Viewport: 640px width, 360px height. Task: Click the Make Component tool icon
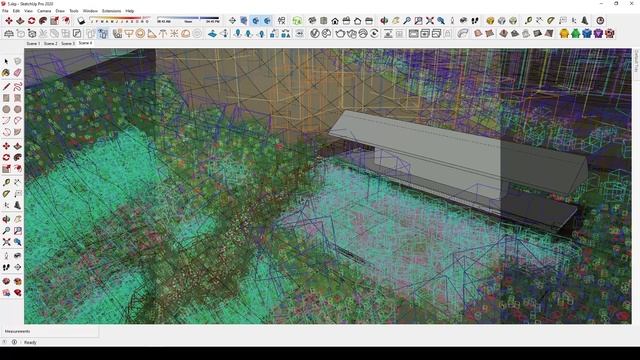point(17,61)
